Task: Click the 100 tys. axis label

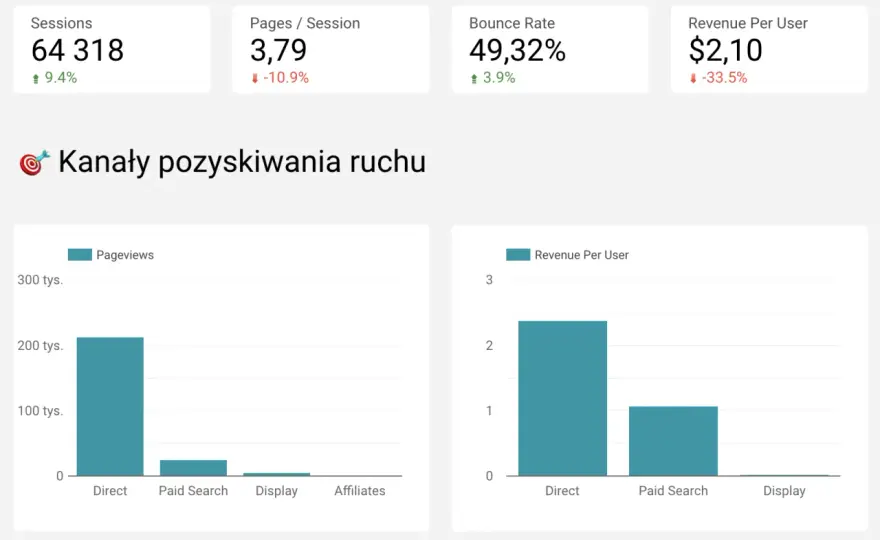Action: (x=40, y=411)
